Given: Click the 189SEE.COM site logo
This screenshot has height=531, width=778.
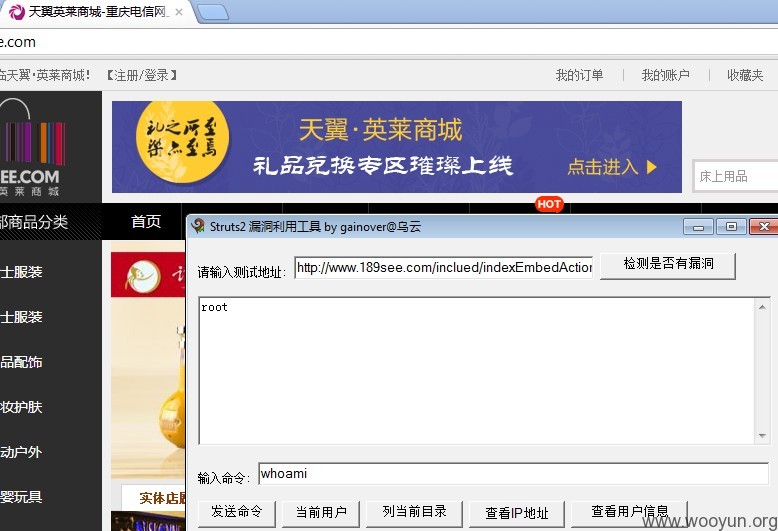Looking at the screenshot, I should [x=33, y=148].
